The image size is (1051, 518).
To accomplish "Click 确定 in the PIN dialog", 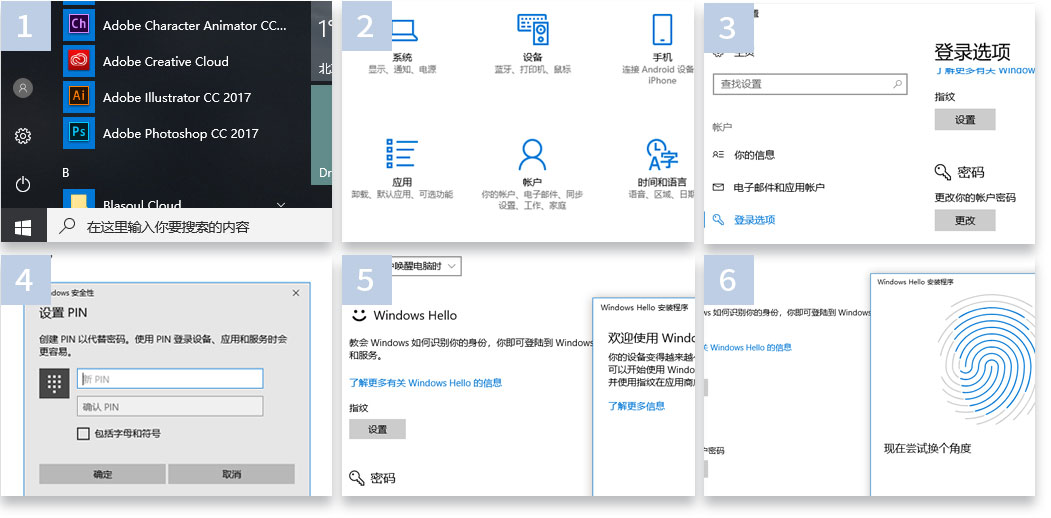I will point(103,474).
